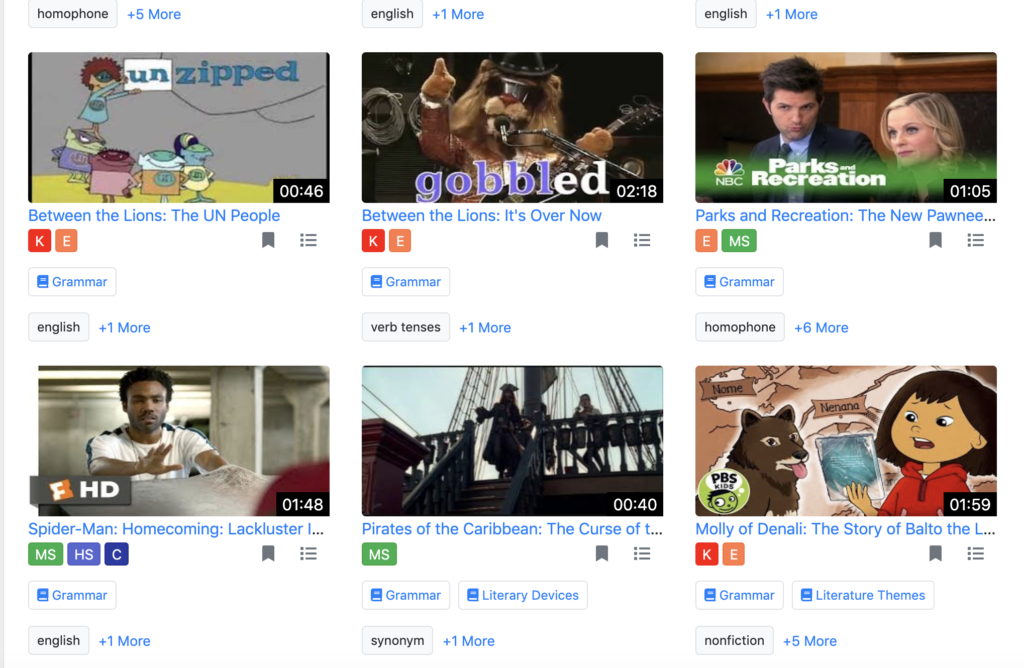Viewport: 1024px width, 668px height.
Task: Open playlist menu for It's Over Now
Action: tap(642, 240)
